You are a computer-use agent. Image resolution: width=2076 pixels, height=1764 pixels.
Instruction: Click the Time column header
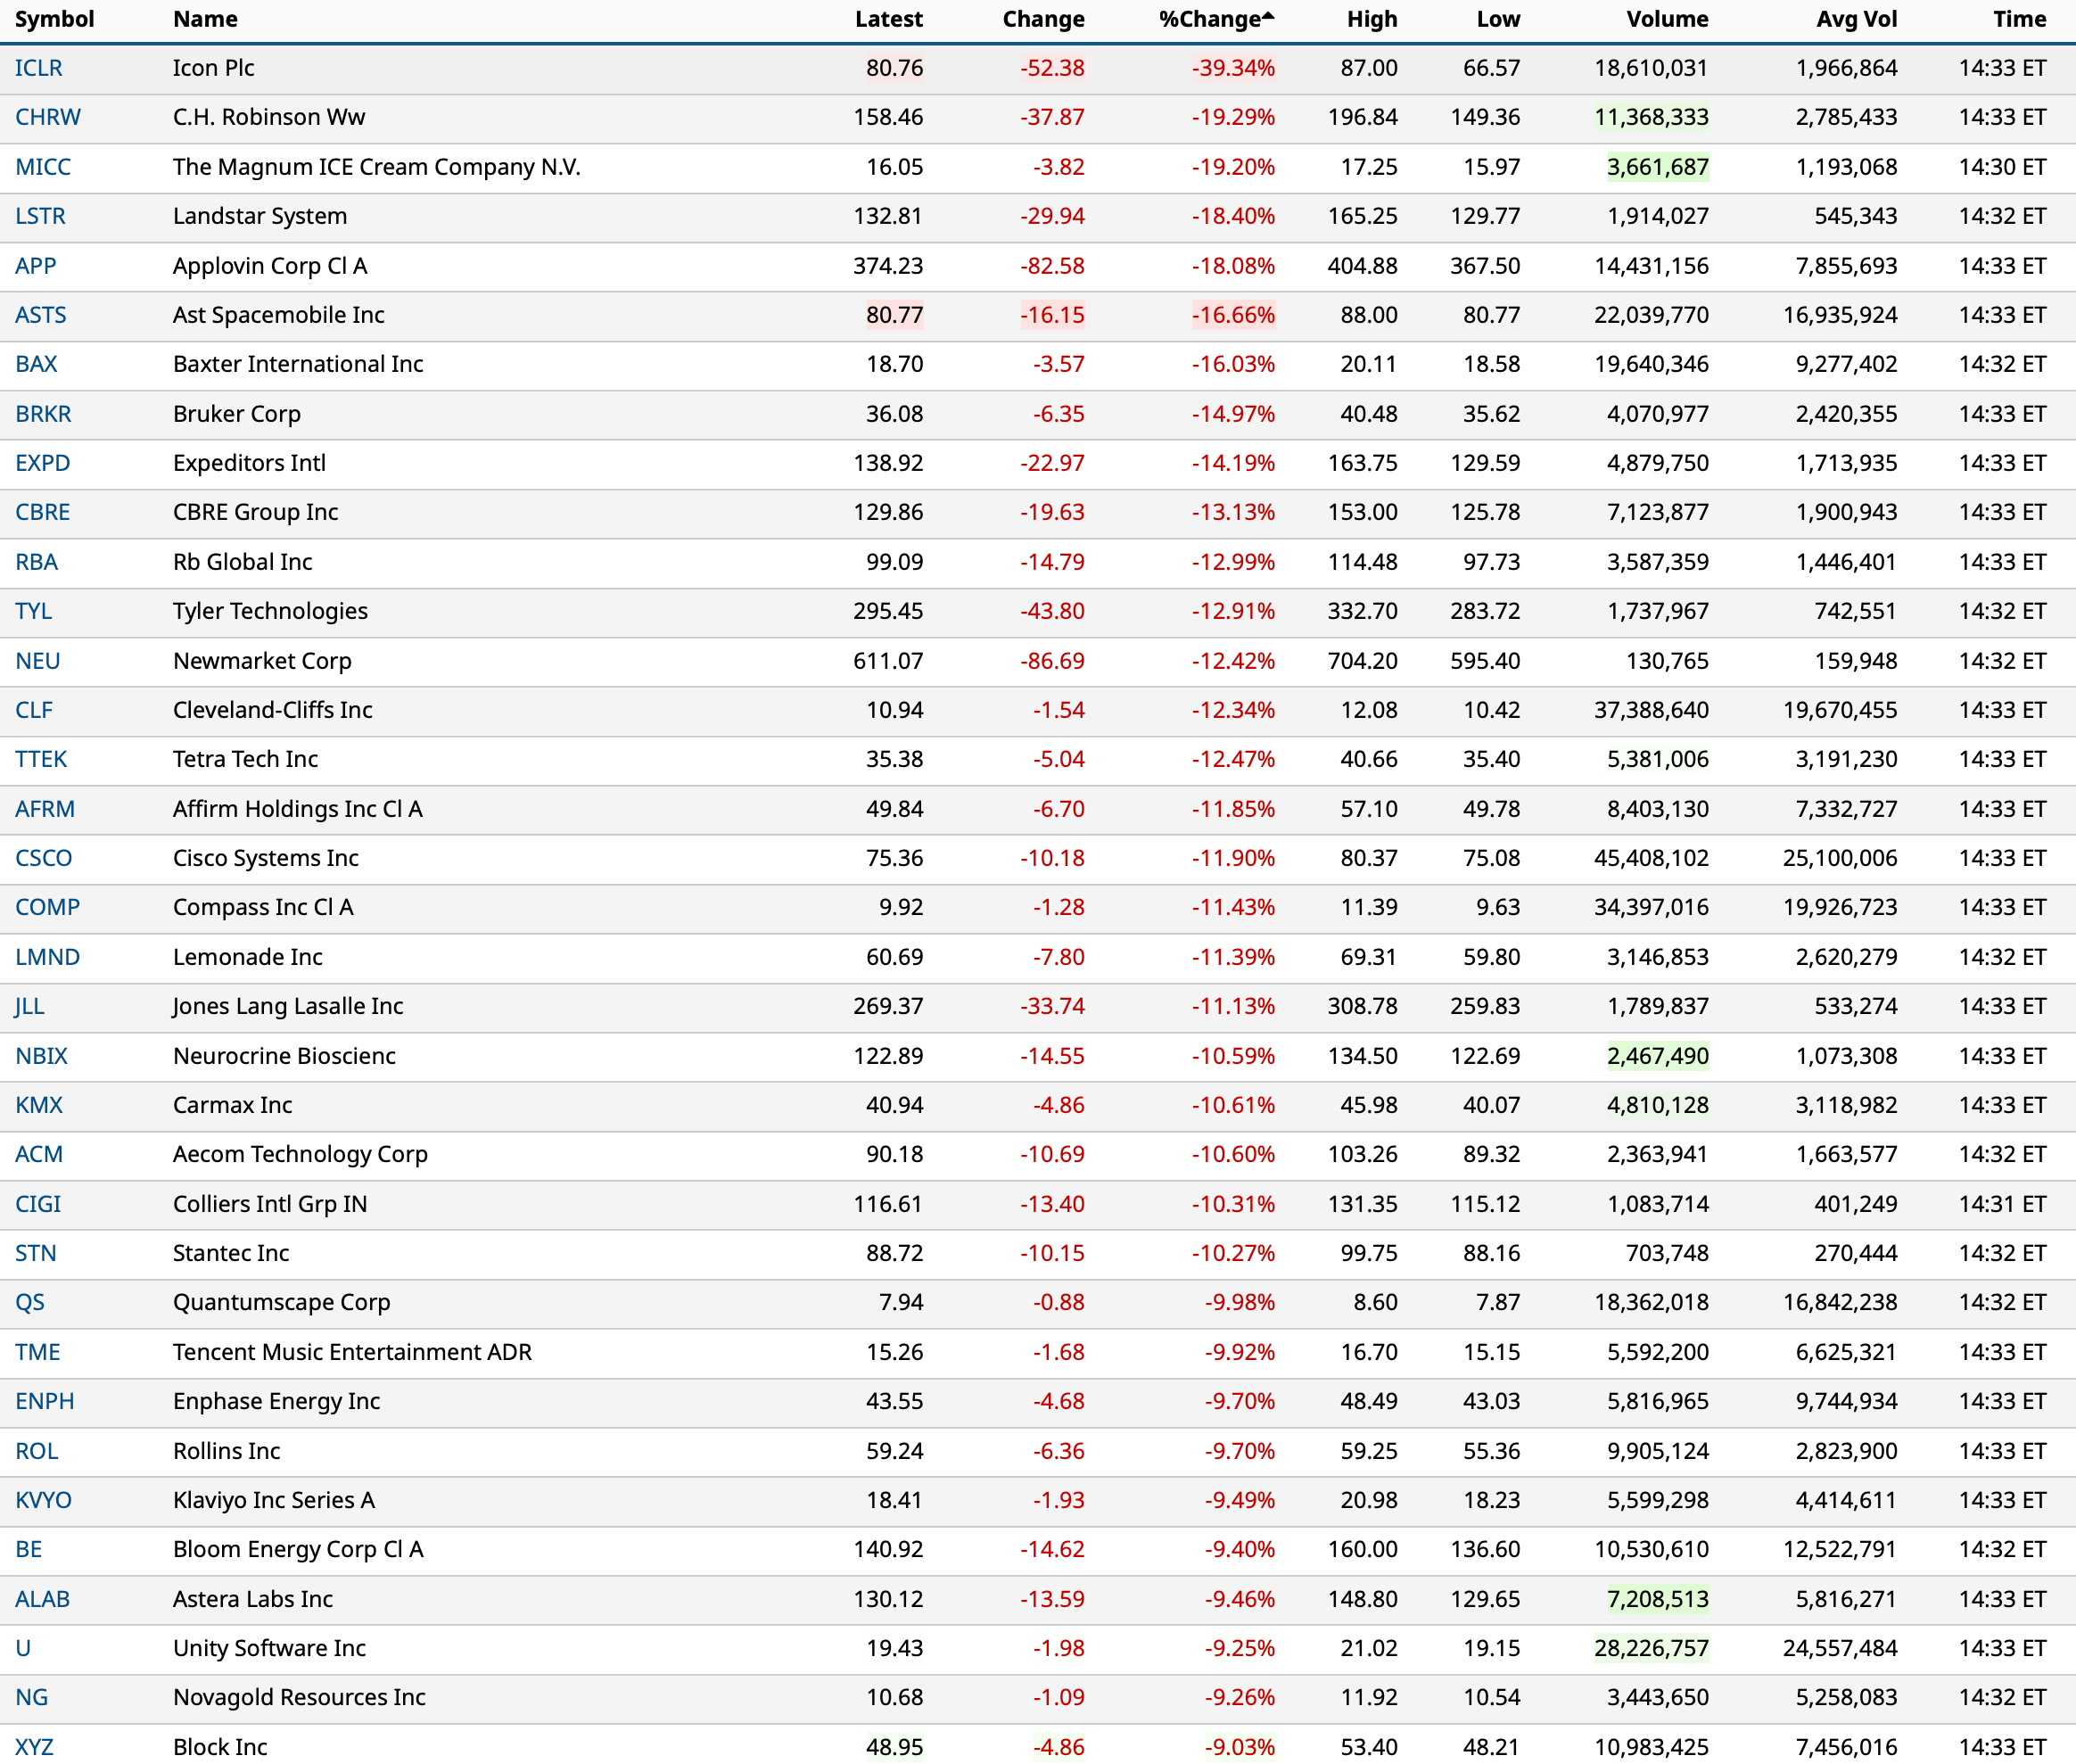[2019, 19]
